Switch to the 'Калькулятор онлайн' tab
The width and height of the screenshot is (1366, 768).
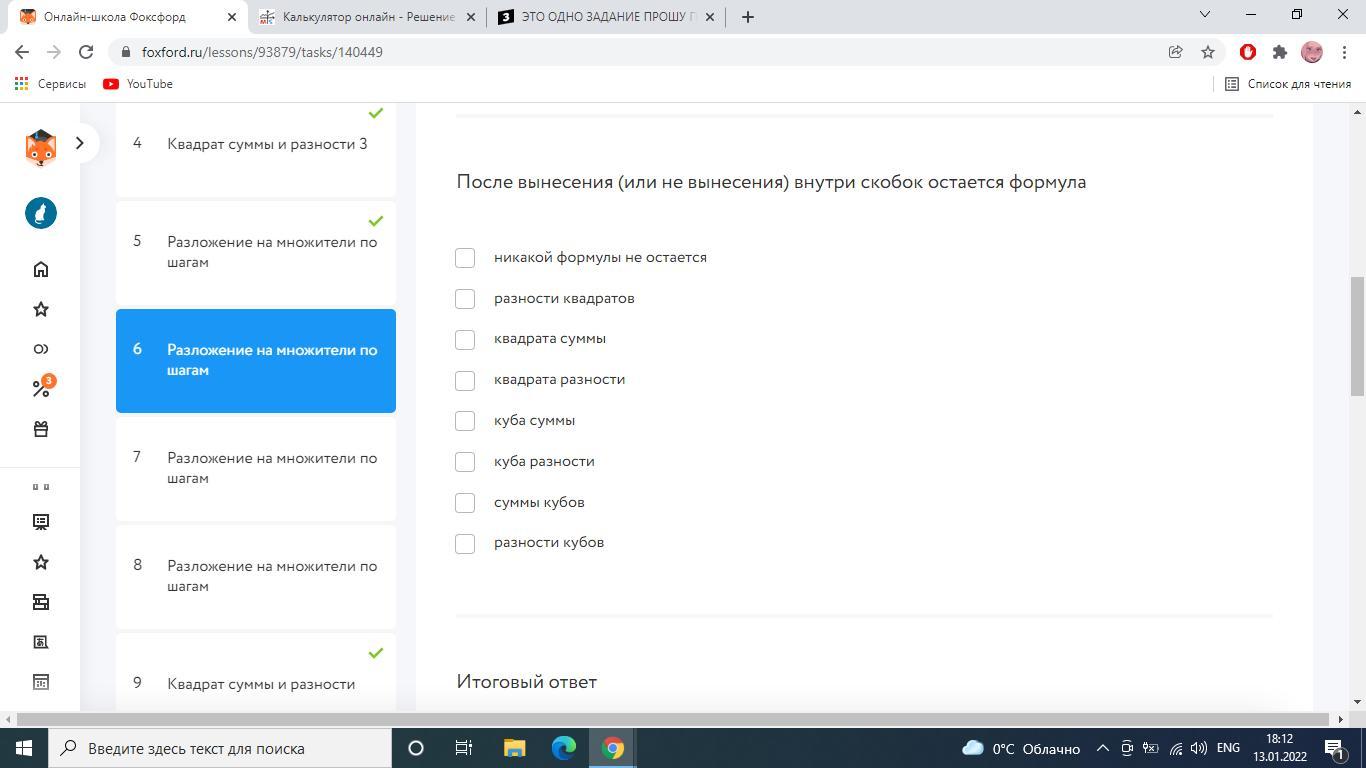pyautogui.click(x=367, y=17)
